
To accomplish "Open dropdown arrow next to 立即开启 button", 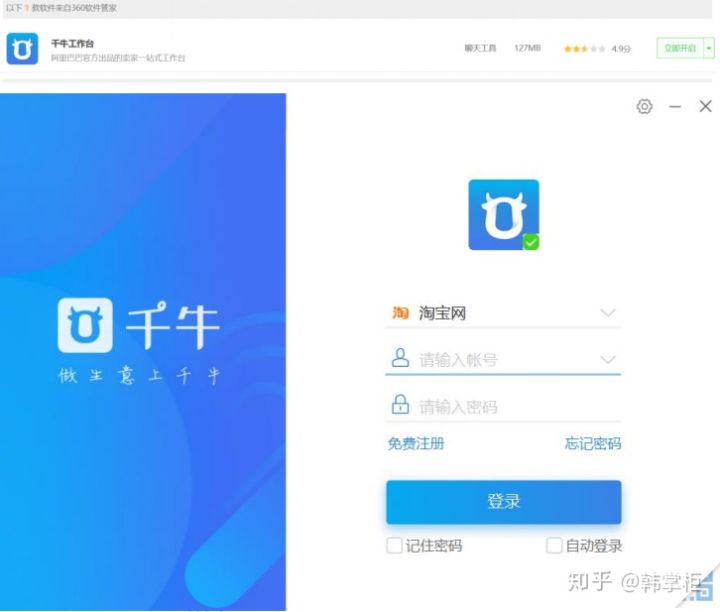I will click(x=709, y=48).
